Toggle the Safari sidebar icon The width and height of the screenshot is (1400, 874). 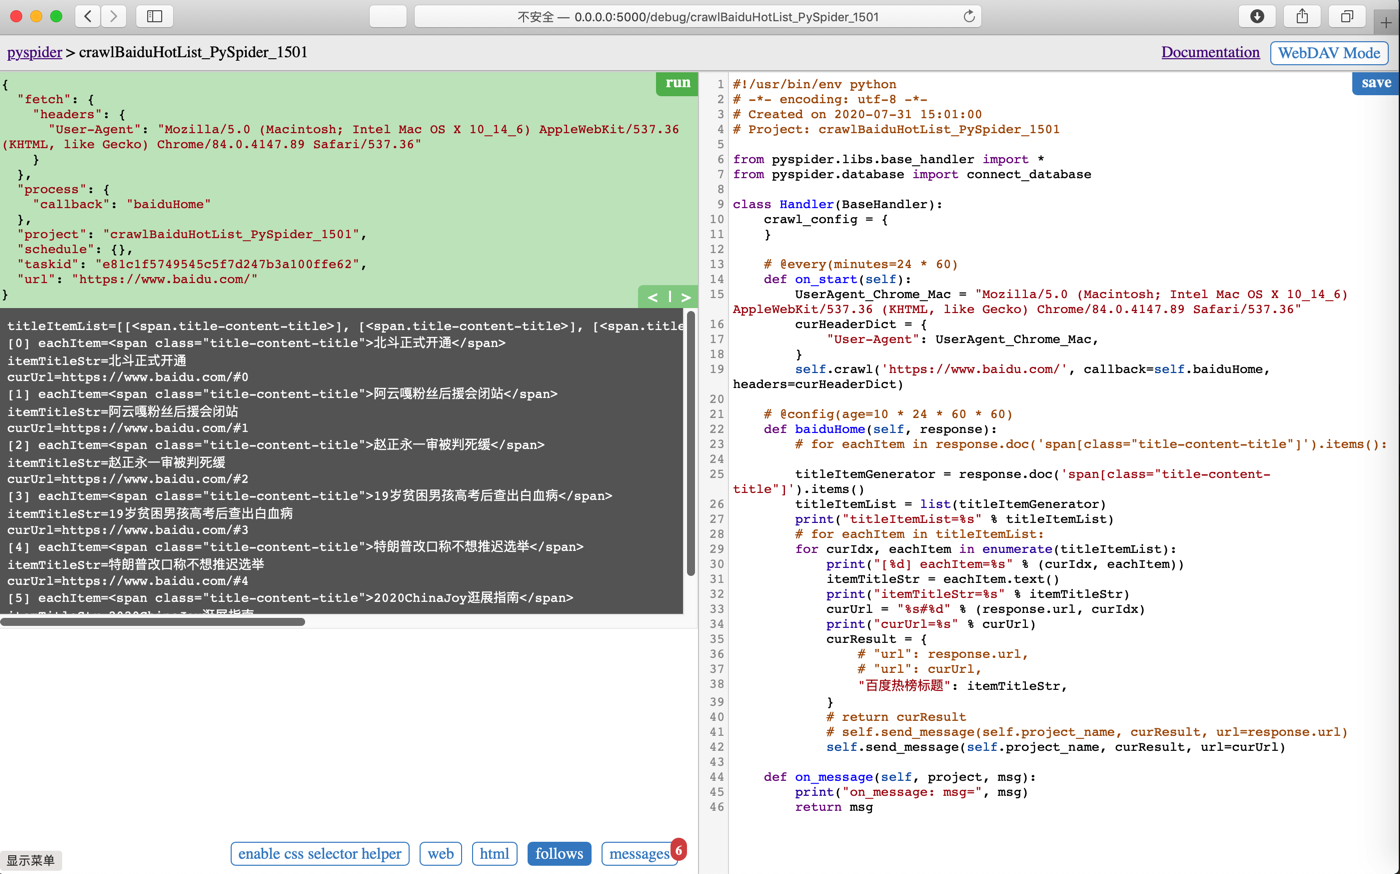pyautogui.click(x=155, y=16)
